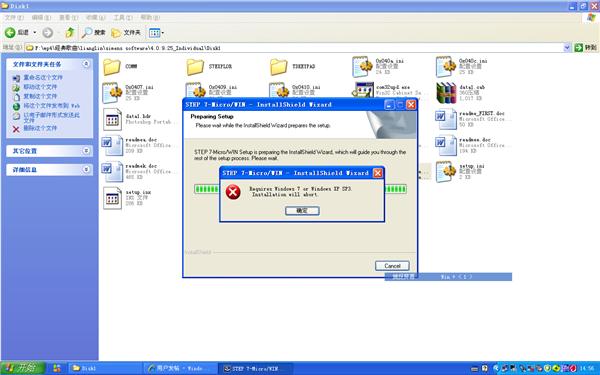Click the green Go (转到) button
This screenshot has height=375, width=600.
585,47
